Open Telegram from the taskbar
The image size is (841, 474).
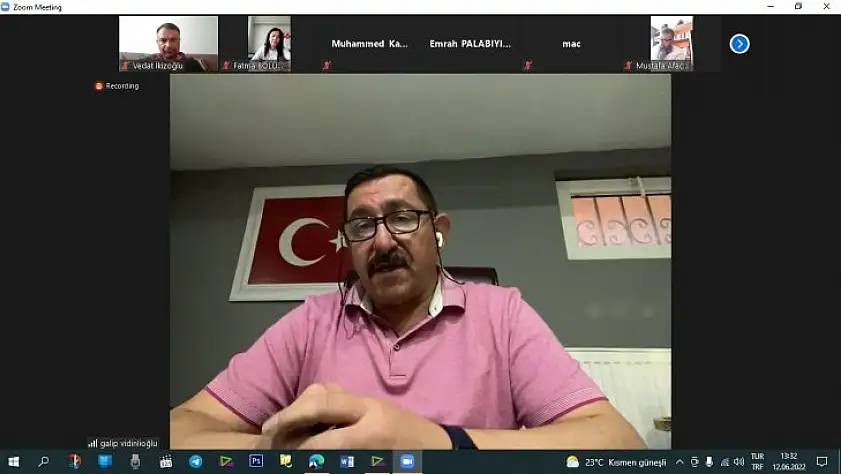click(x=195, y=461)
